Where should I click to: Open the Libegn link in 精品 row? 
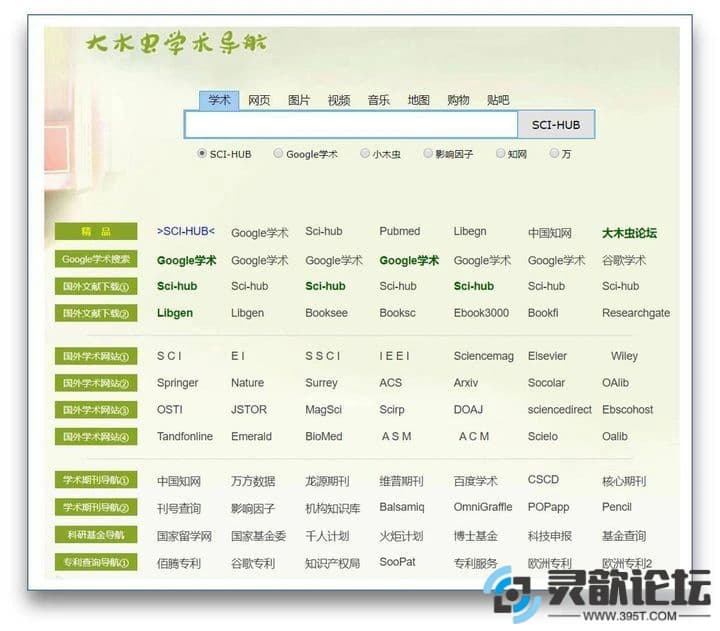[x=470, y=231]
